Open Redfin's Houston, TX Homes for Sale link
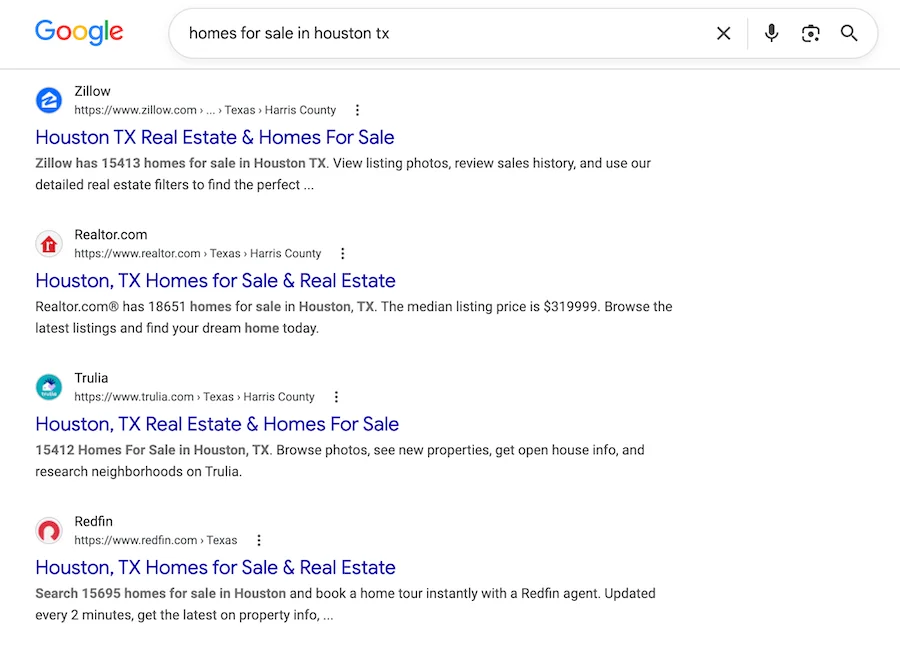The width and height of the screenshot is (900, 648). tap(215, 568)
